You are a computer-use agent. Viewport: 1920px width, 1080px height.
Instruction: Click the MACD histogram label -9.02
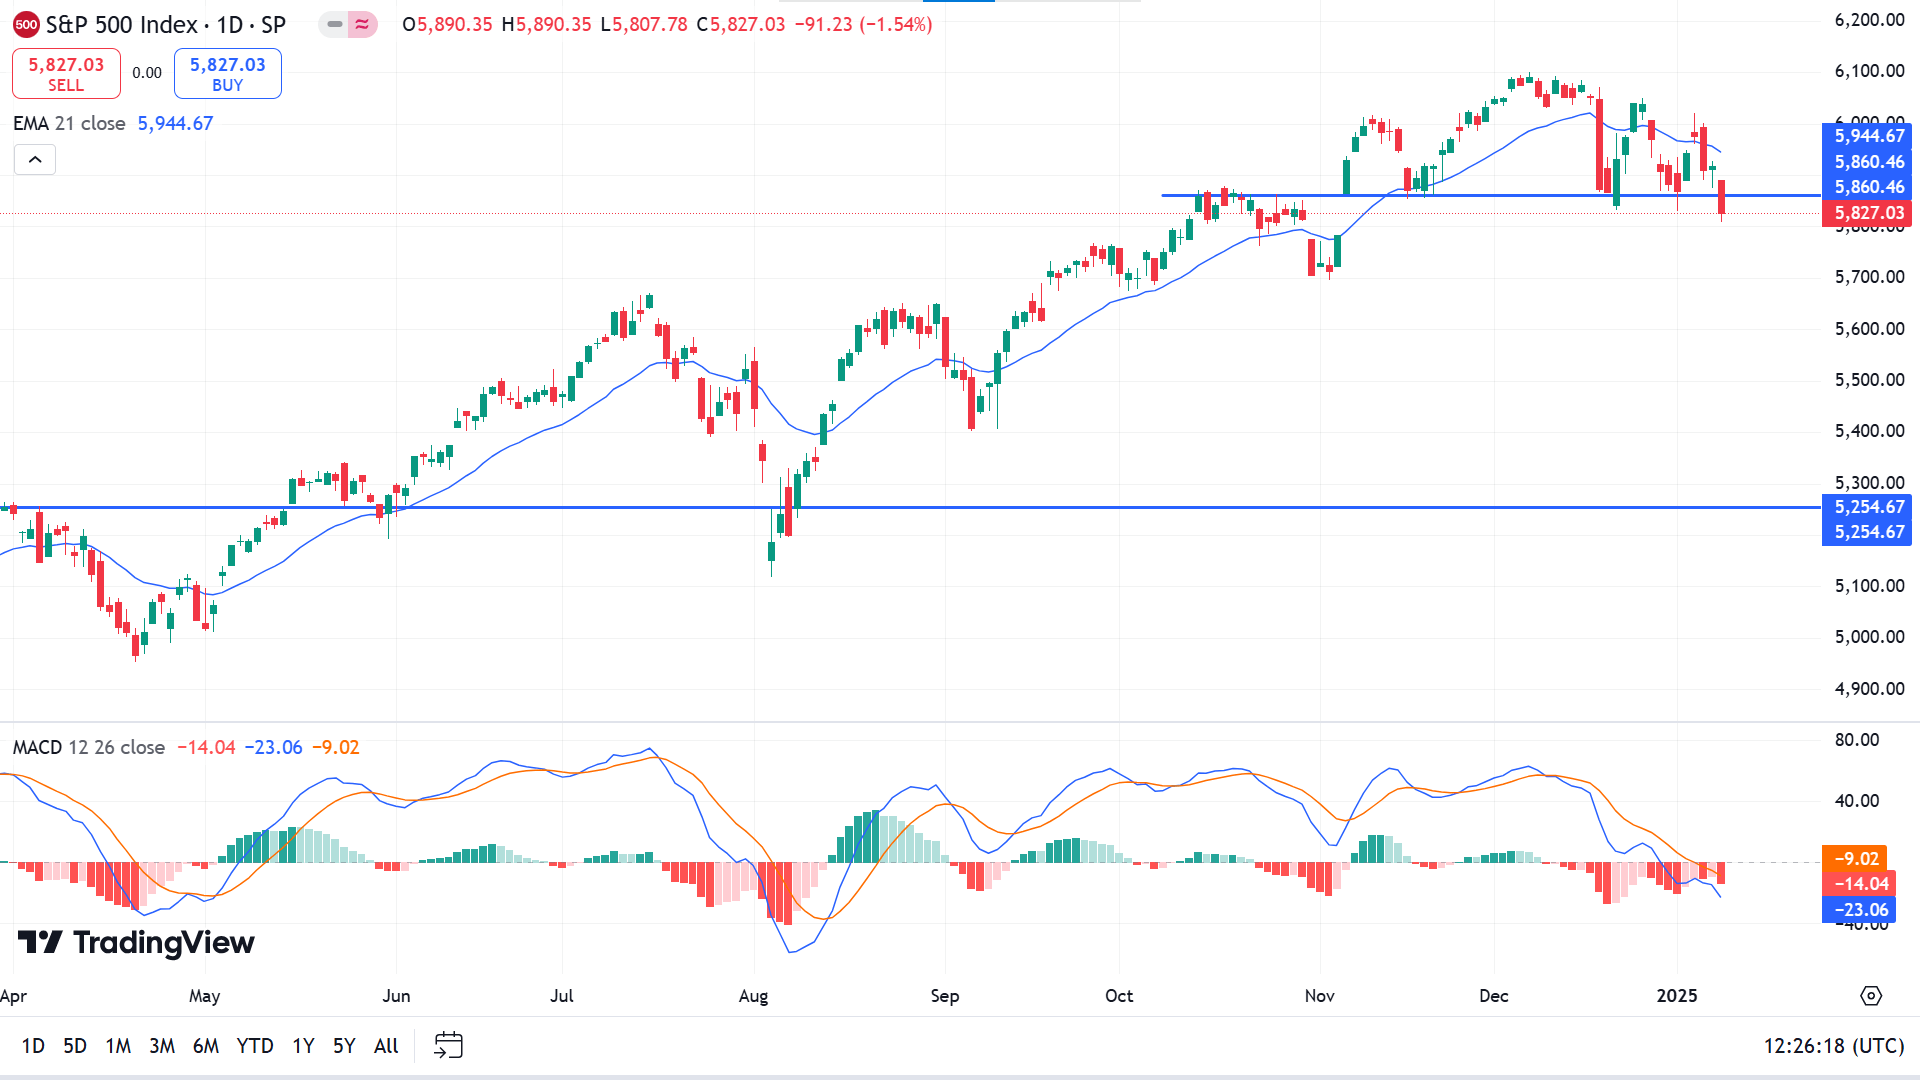(1855, 859)
